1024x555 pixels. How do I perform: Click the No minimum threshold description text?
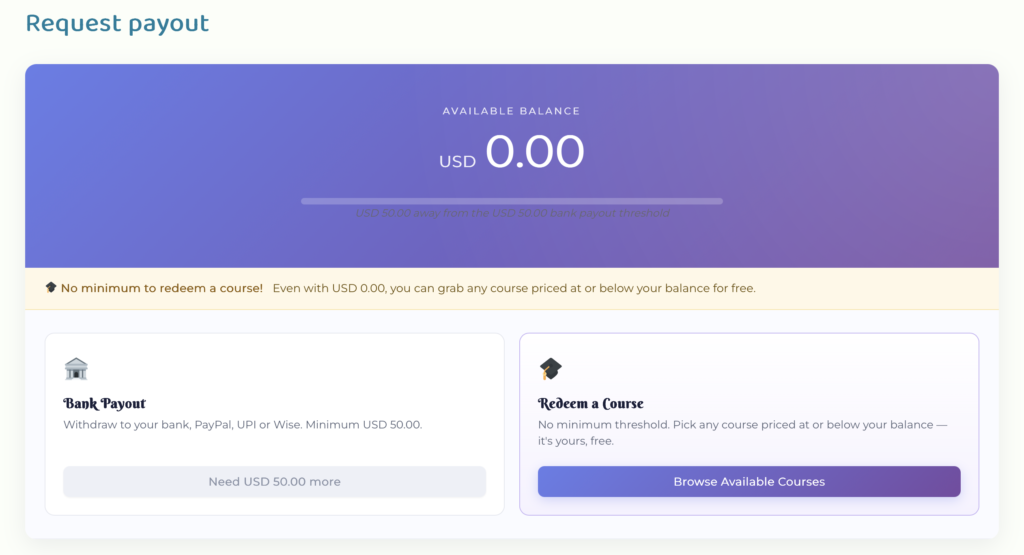[x=743, y=432]
